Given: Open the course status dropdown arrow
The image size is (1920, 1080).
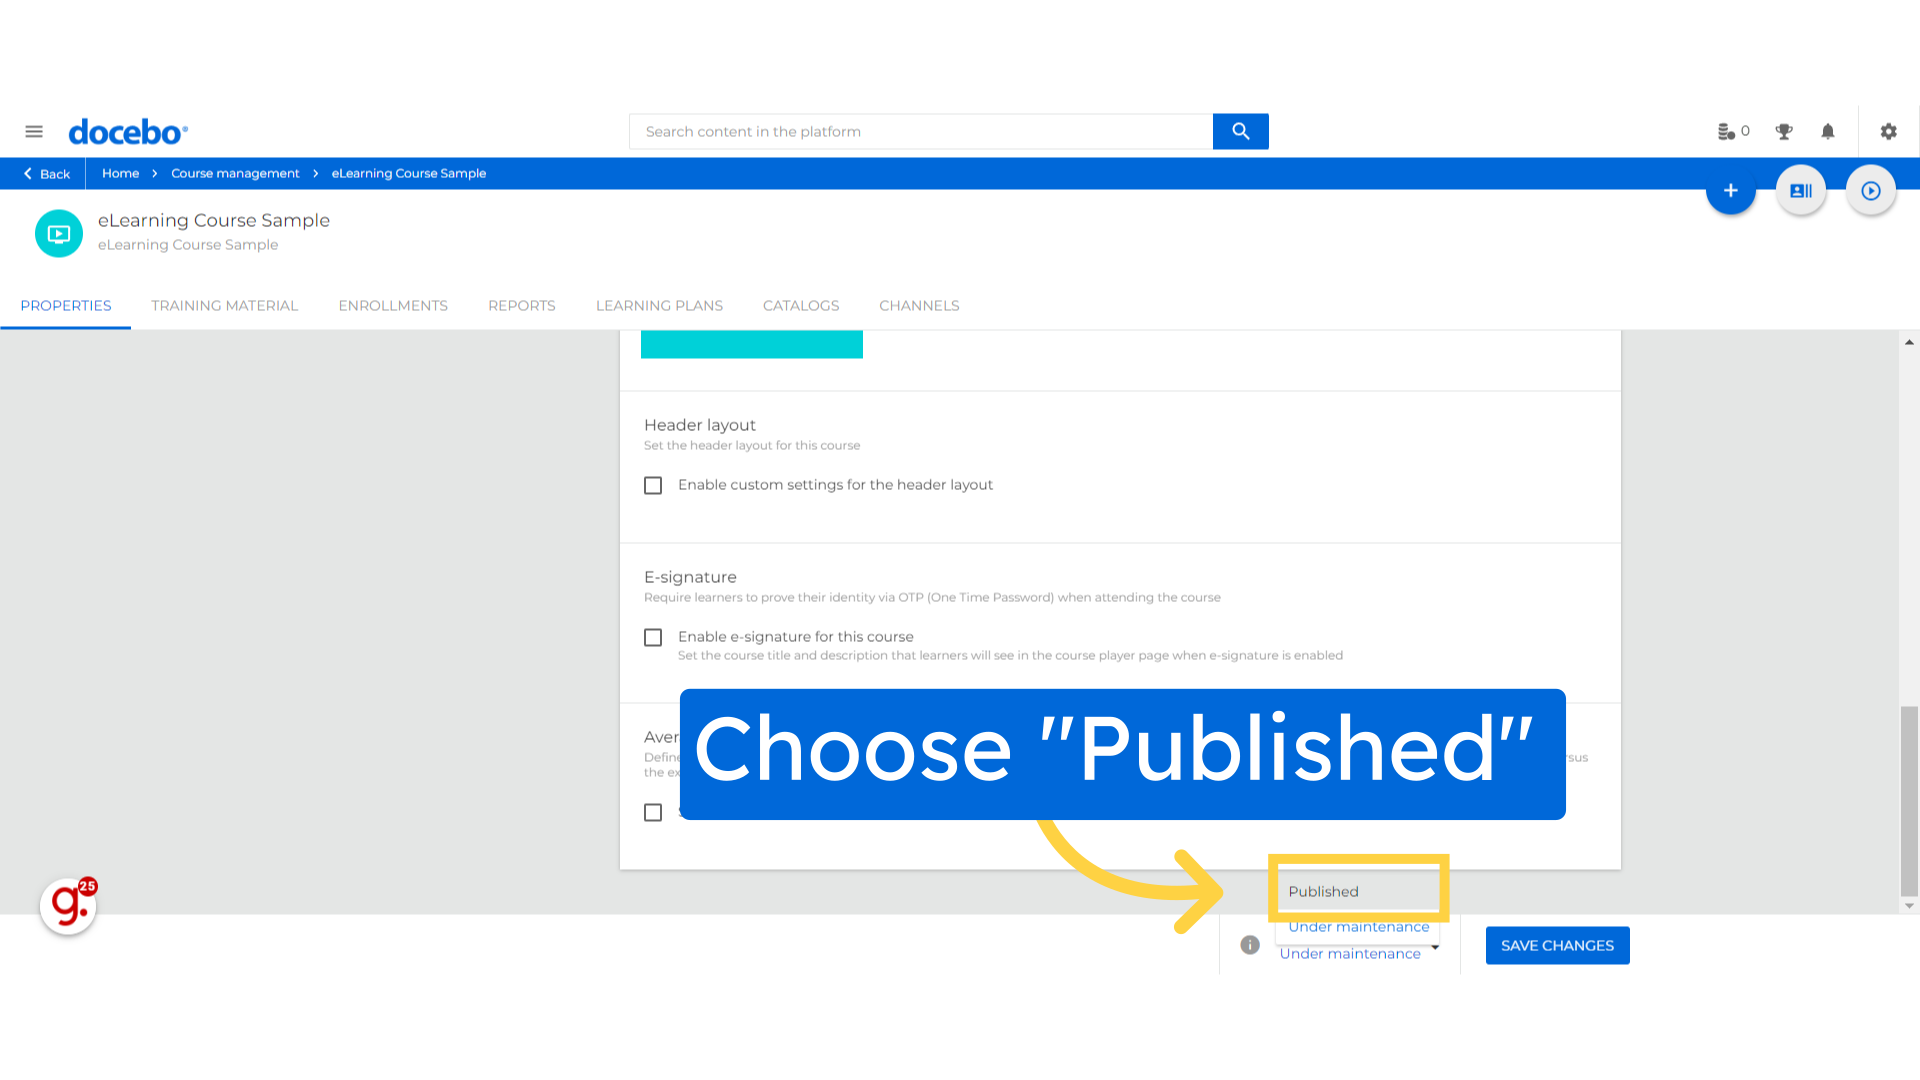Looking at the screenshot, I should point(1435,948).
